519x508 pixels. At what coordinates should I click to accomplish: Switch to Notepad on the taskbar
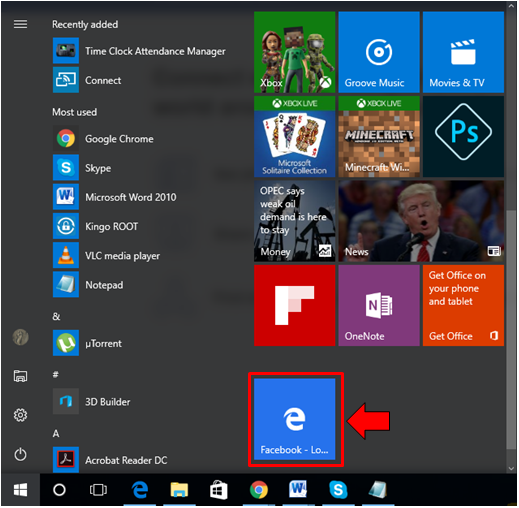click(x=378, y=490)
